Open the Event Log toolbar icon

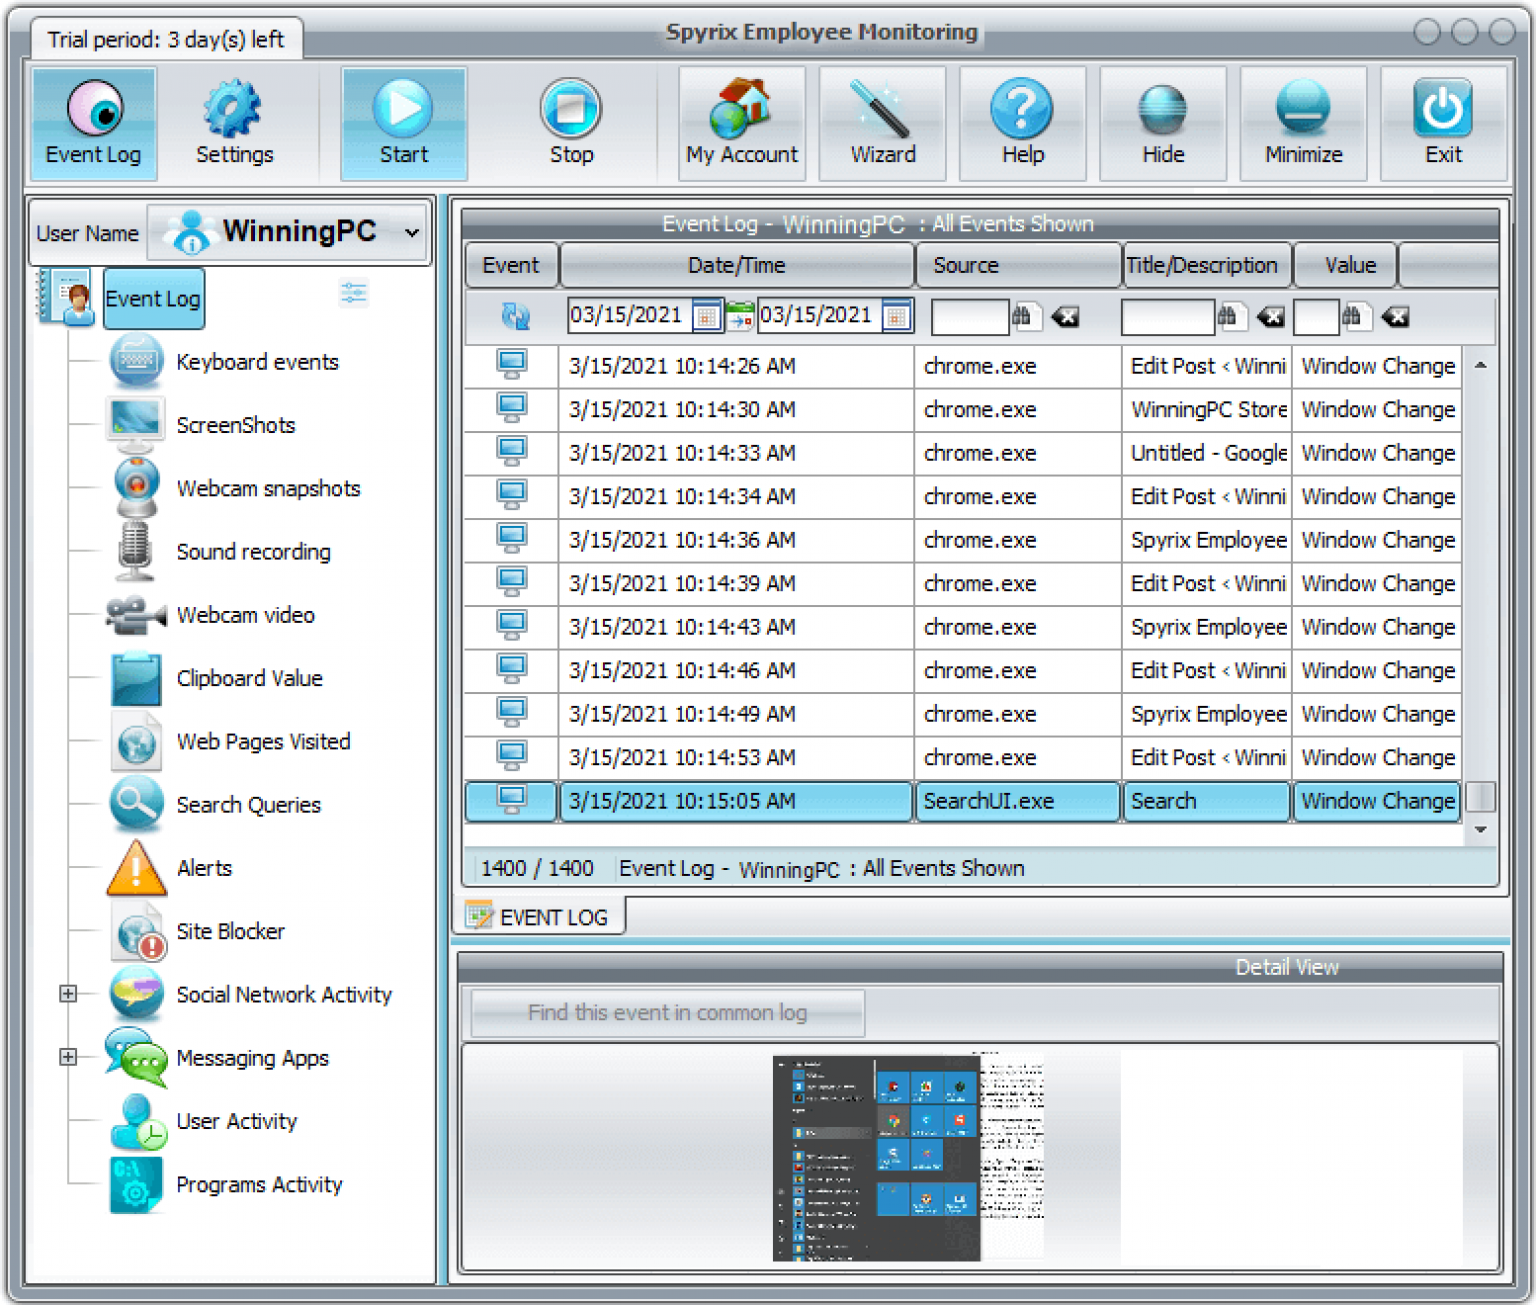point(93,120)
